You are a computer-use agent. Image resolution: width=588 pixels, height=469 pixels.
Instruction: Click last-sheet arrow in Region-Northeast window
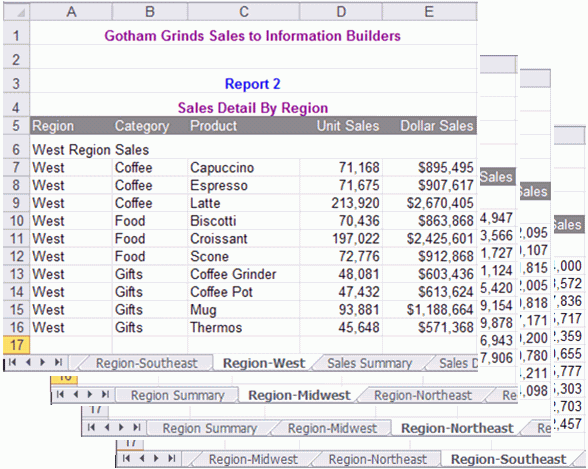click(137, 427)
